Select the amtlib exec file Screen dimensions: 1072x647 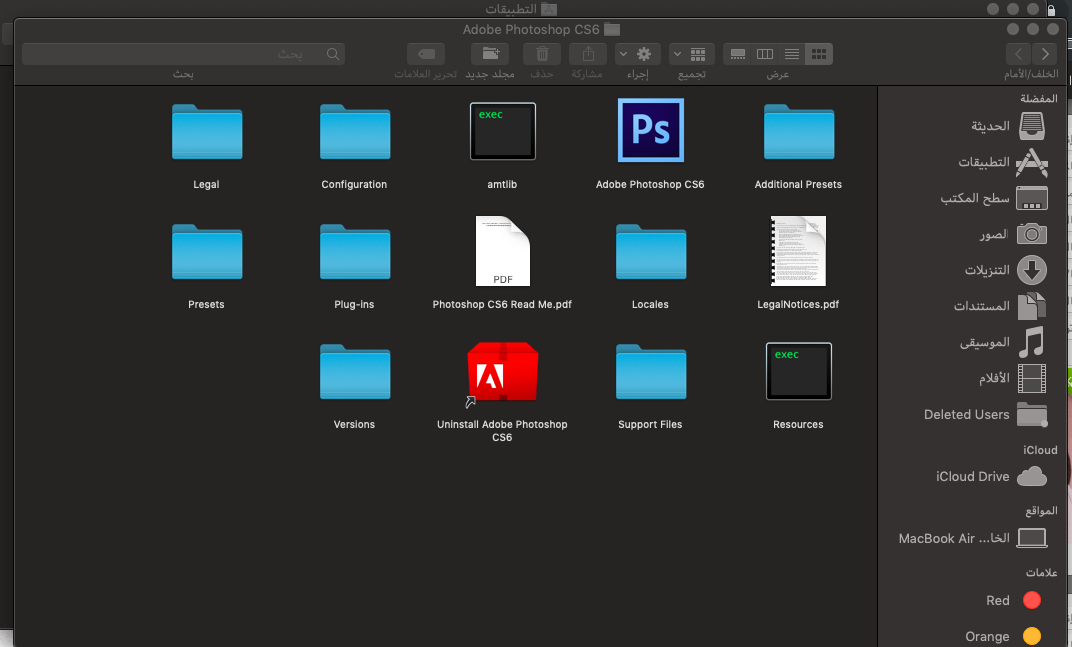point(503,131)
